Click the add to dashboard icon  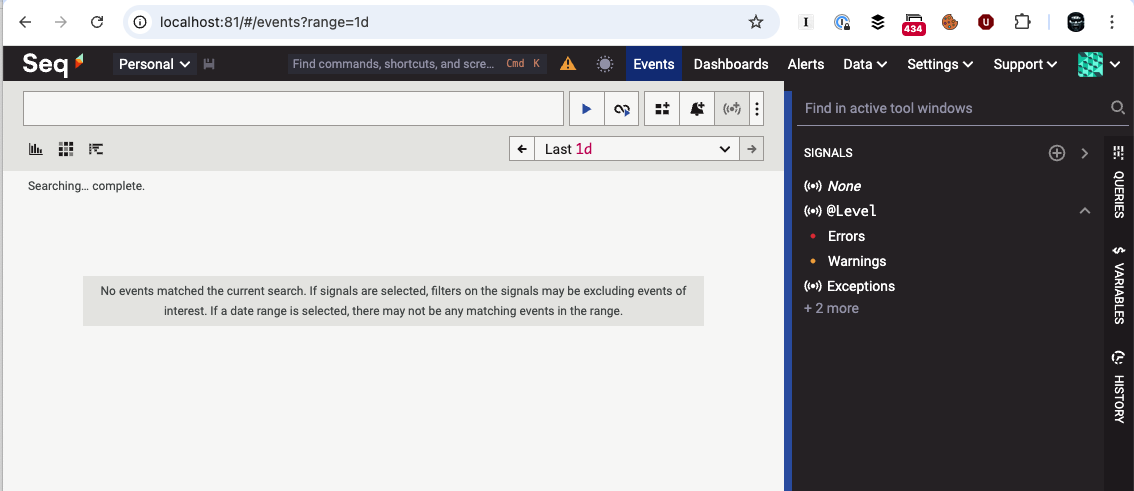(x=662, y=109)
